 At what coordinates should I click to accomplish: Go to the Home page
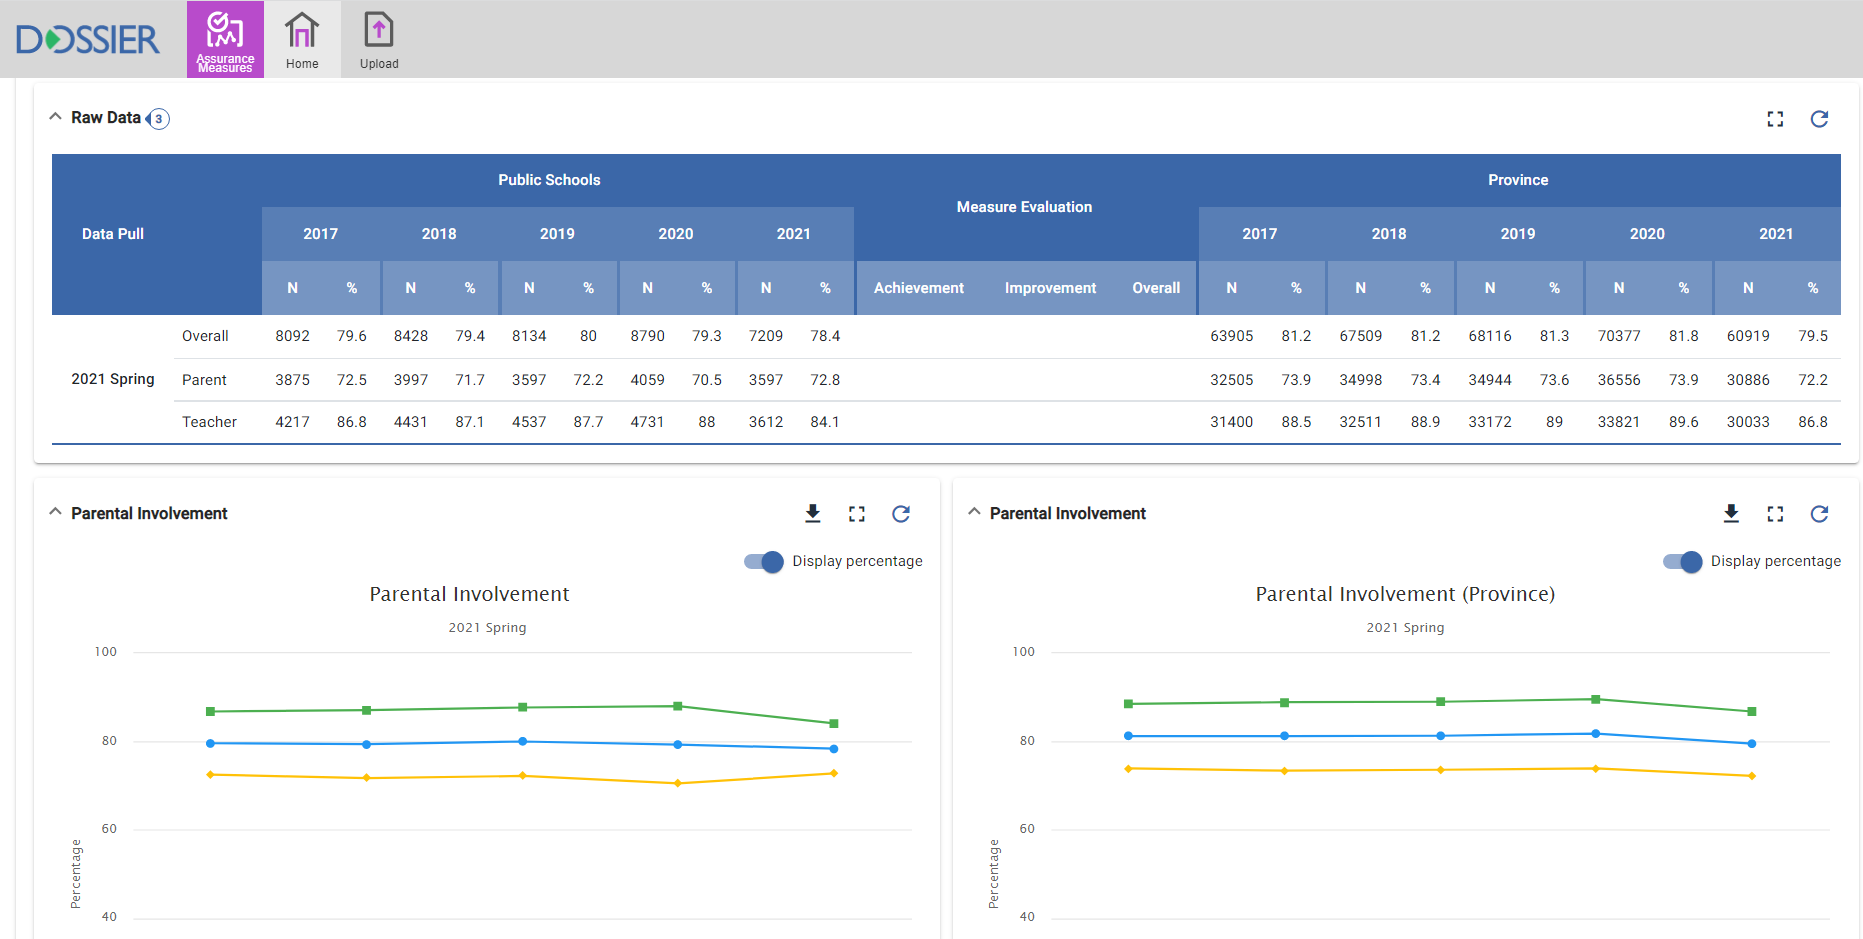coord(302,40)
